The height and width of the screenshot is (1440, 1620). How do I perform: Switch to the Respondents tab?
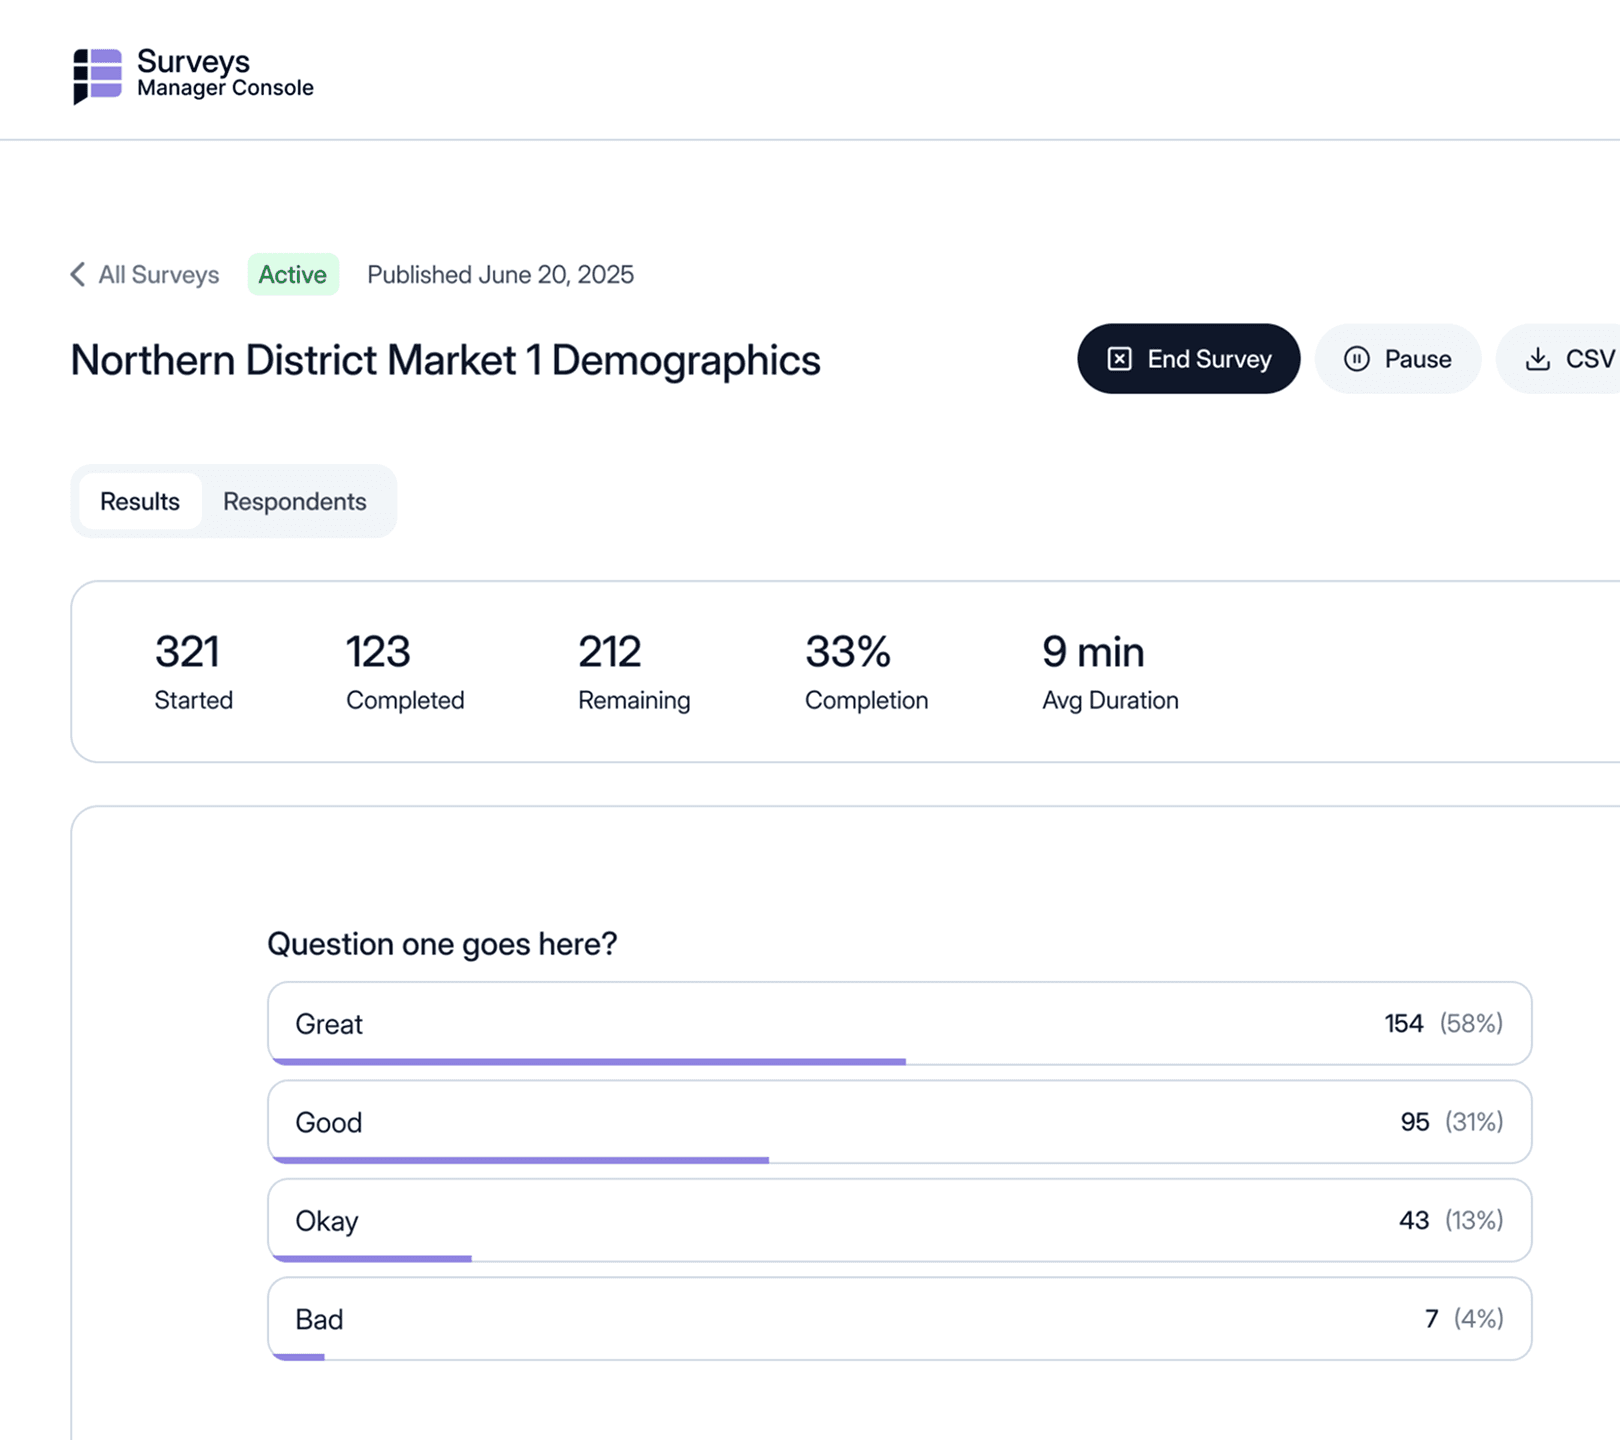pos(294,501)
